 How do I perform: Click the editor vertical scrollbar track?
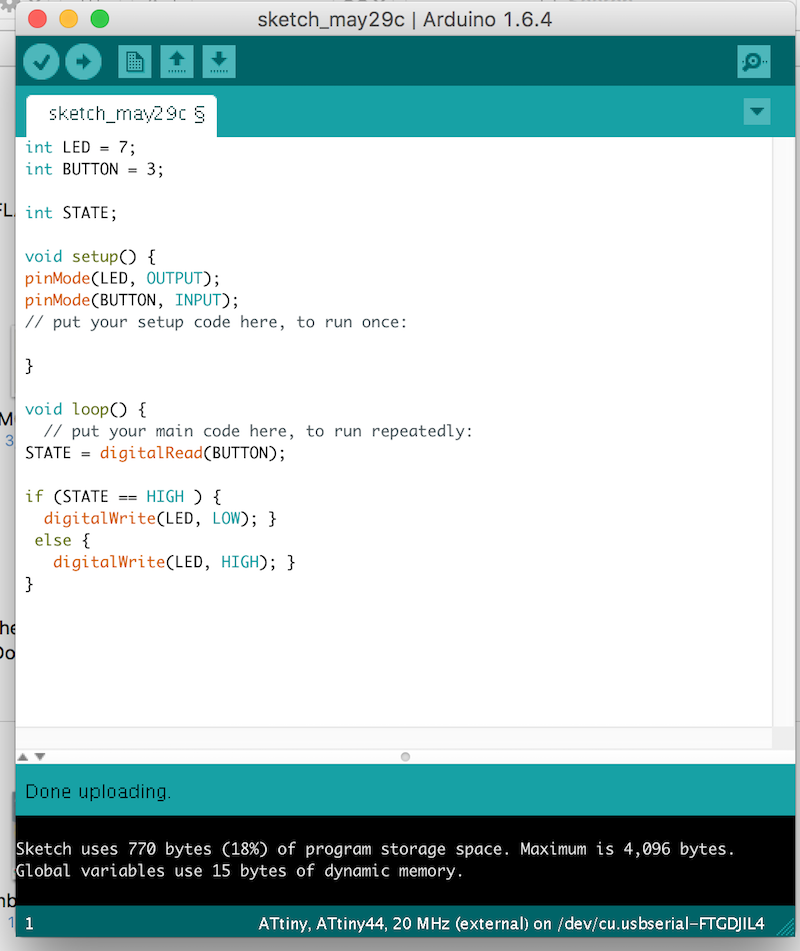pos(784,432)
